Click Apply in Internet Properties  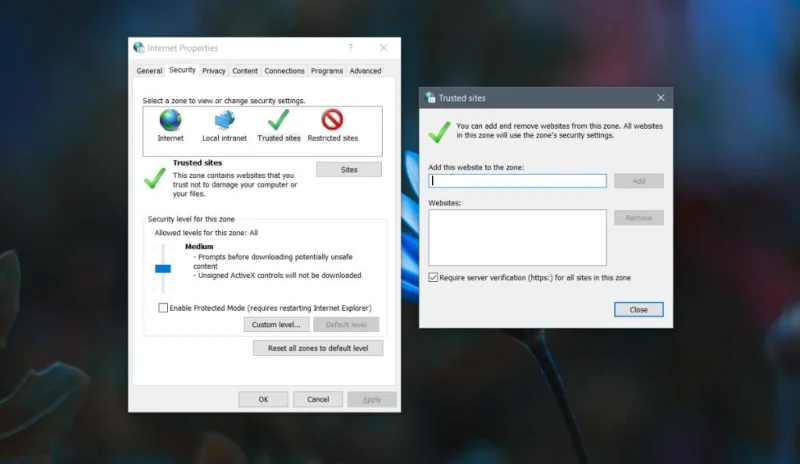click(x=372, y=399)
